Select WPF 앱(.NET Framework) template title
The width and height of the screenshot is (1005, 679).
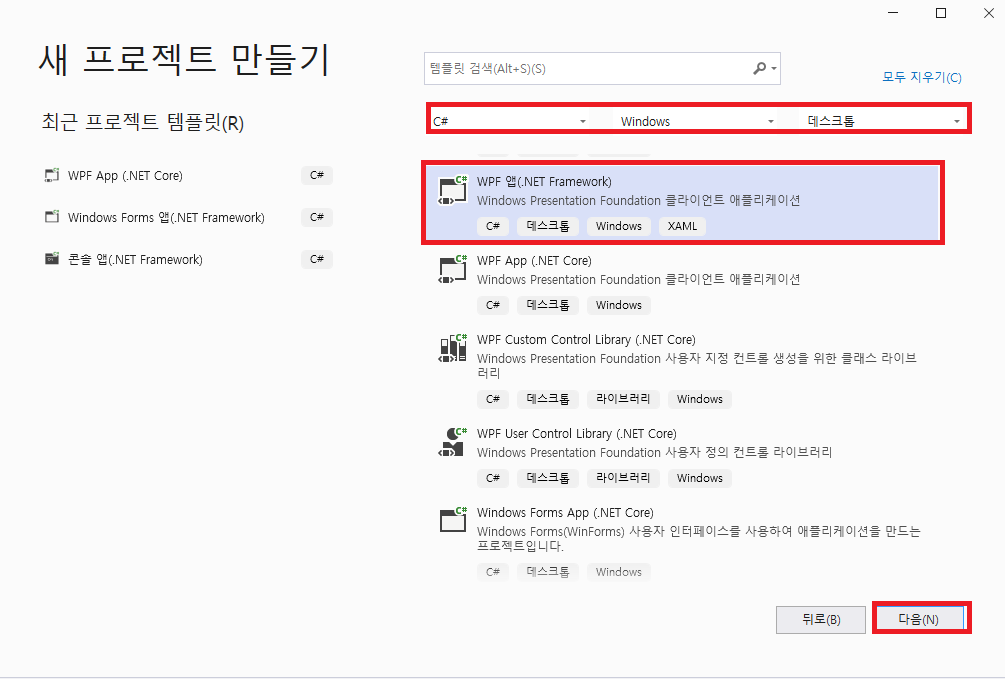544,181
